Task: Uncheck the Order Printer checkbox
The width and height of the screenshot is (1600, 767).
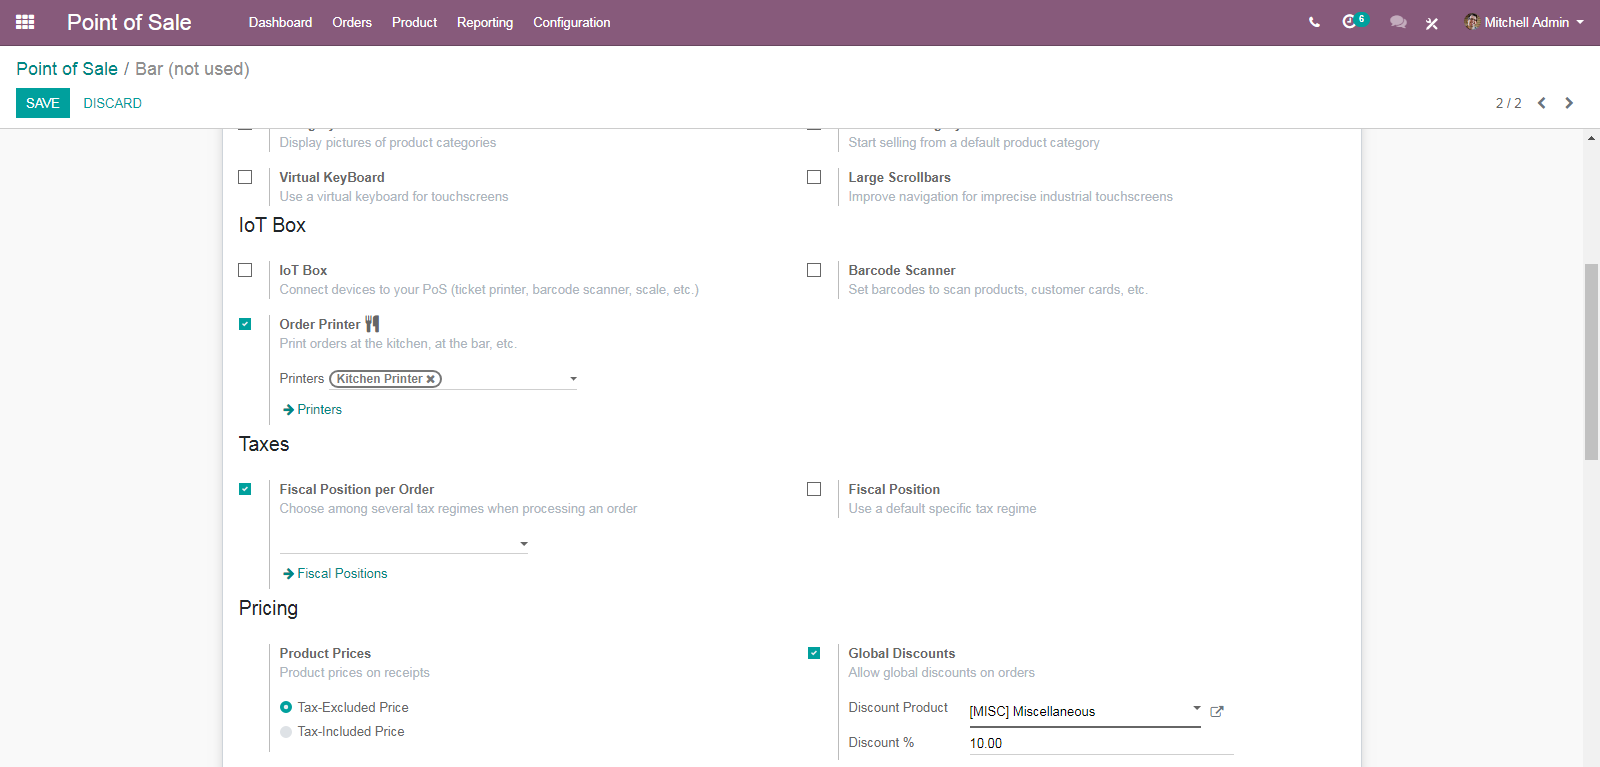Action: (x=245, y=324)
